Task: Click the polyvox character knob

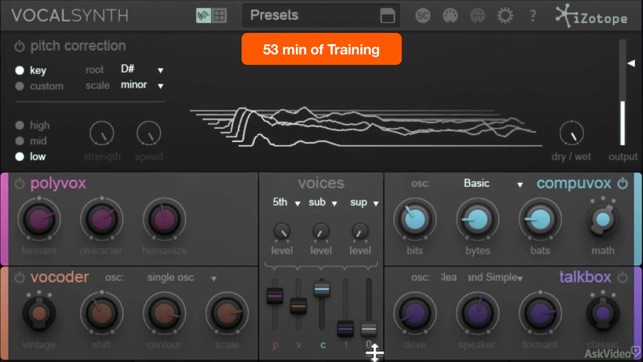Action: [102, 219]
